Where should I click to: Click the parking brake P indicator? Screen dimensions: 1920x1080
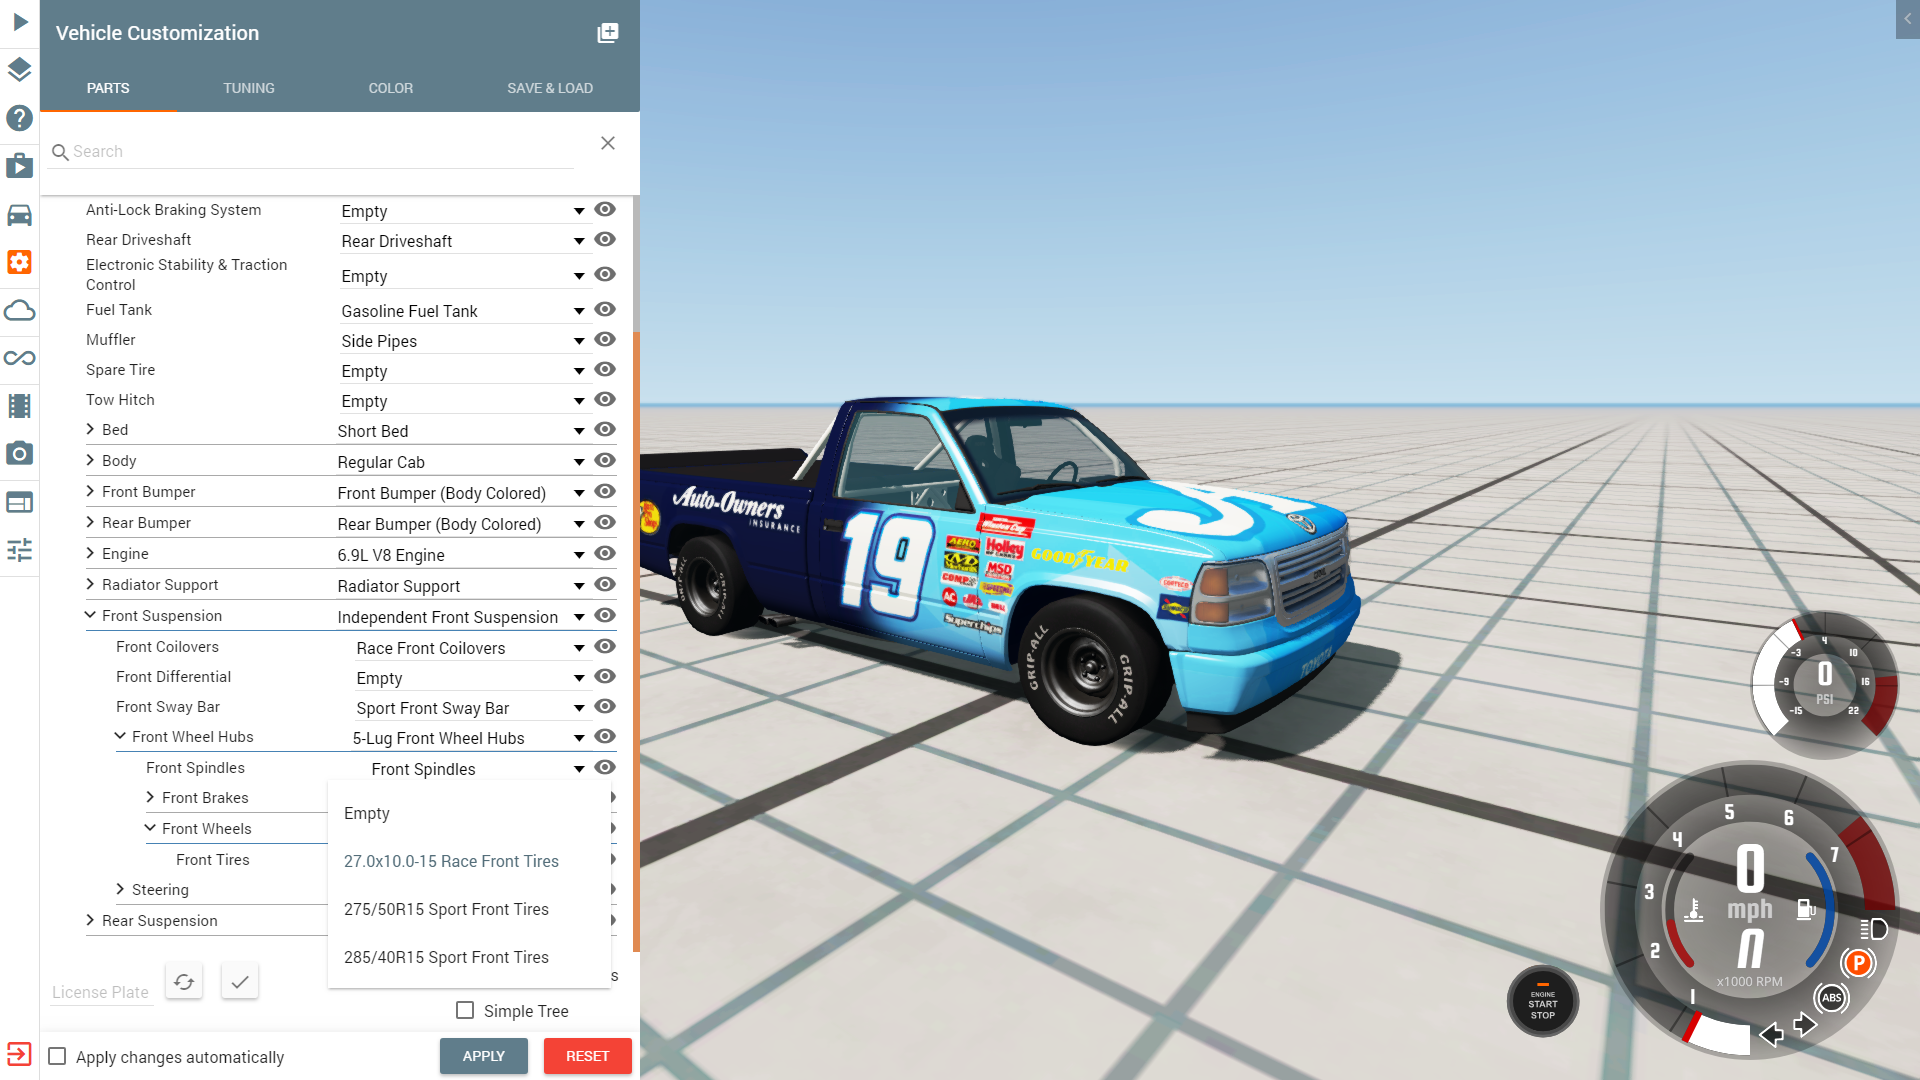[x=1857, y=963]
